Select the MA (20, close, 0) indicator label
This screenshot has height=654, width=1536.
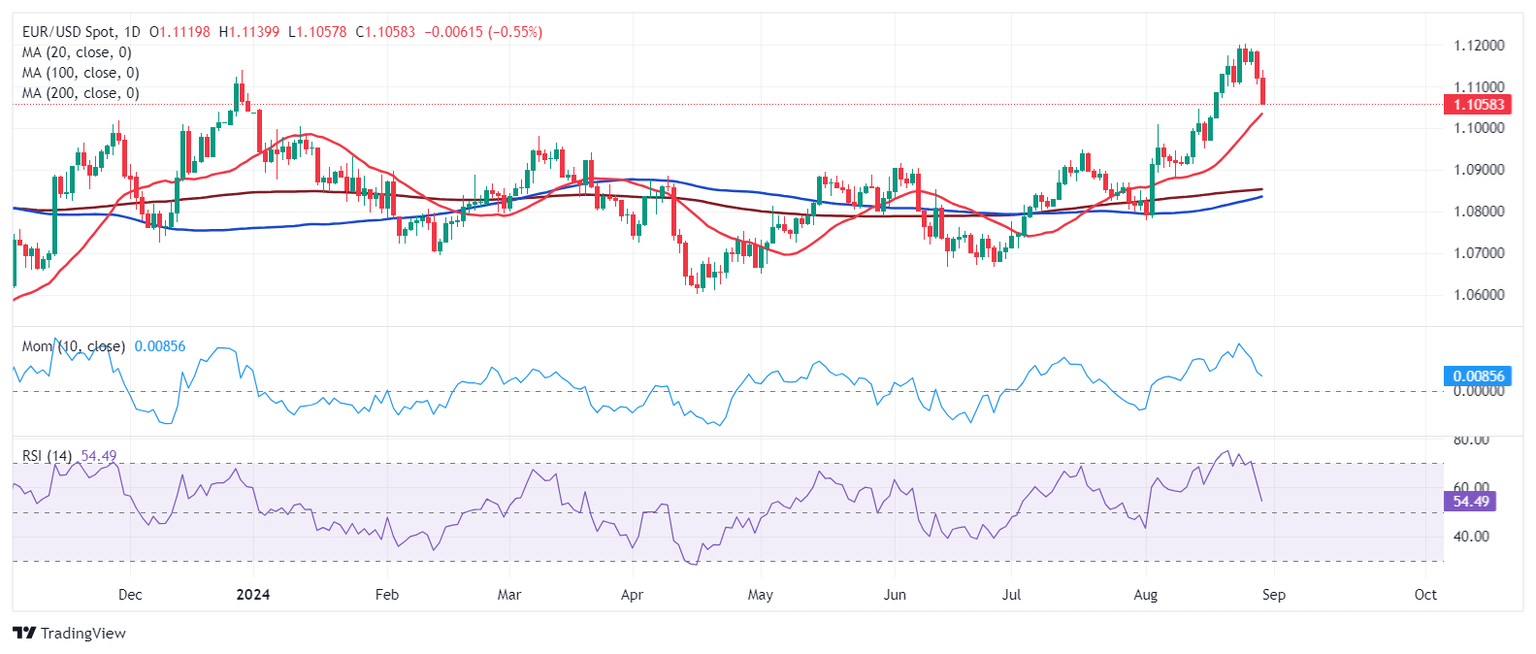[x=76, y=52]
